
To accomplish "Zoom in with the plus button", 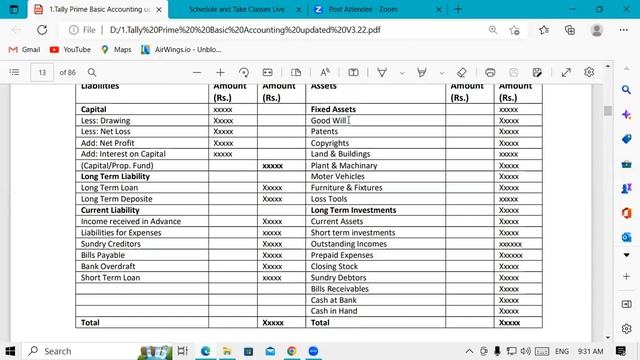I will click(x=220, y=72).
